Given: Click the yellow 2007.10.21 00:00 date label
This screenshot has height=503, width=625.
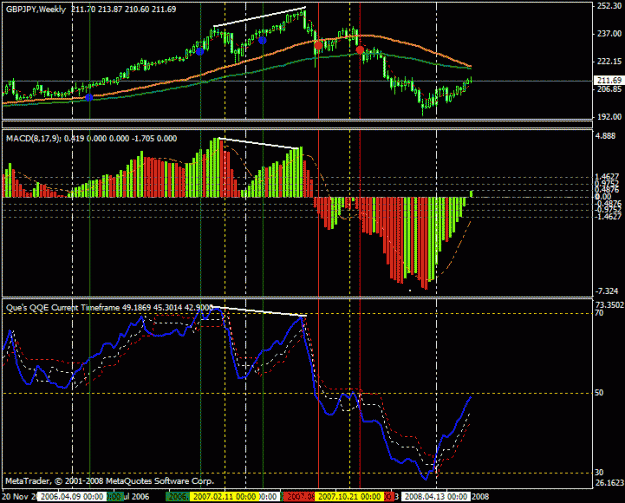Looking at the screenshot, I should point(350,497).
